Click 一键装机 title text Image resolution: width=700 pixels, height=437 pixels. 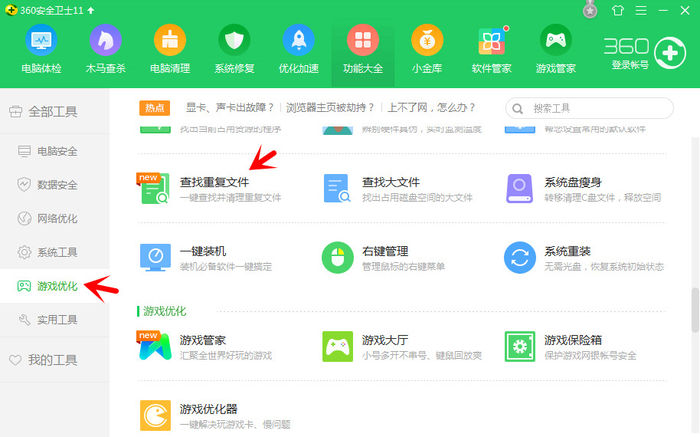click(x=203, y=251)
